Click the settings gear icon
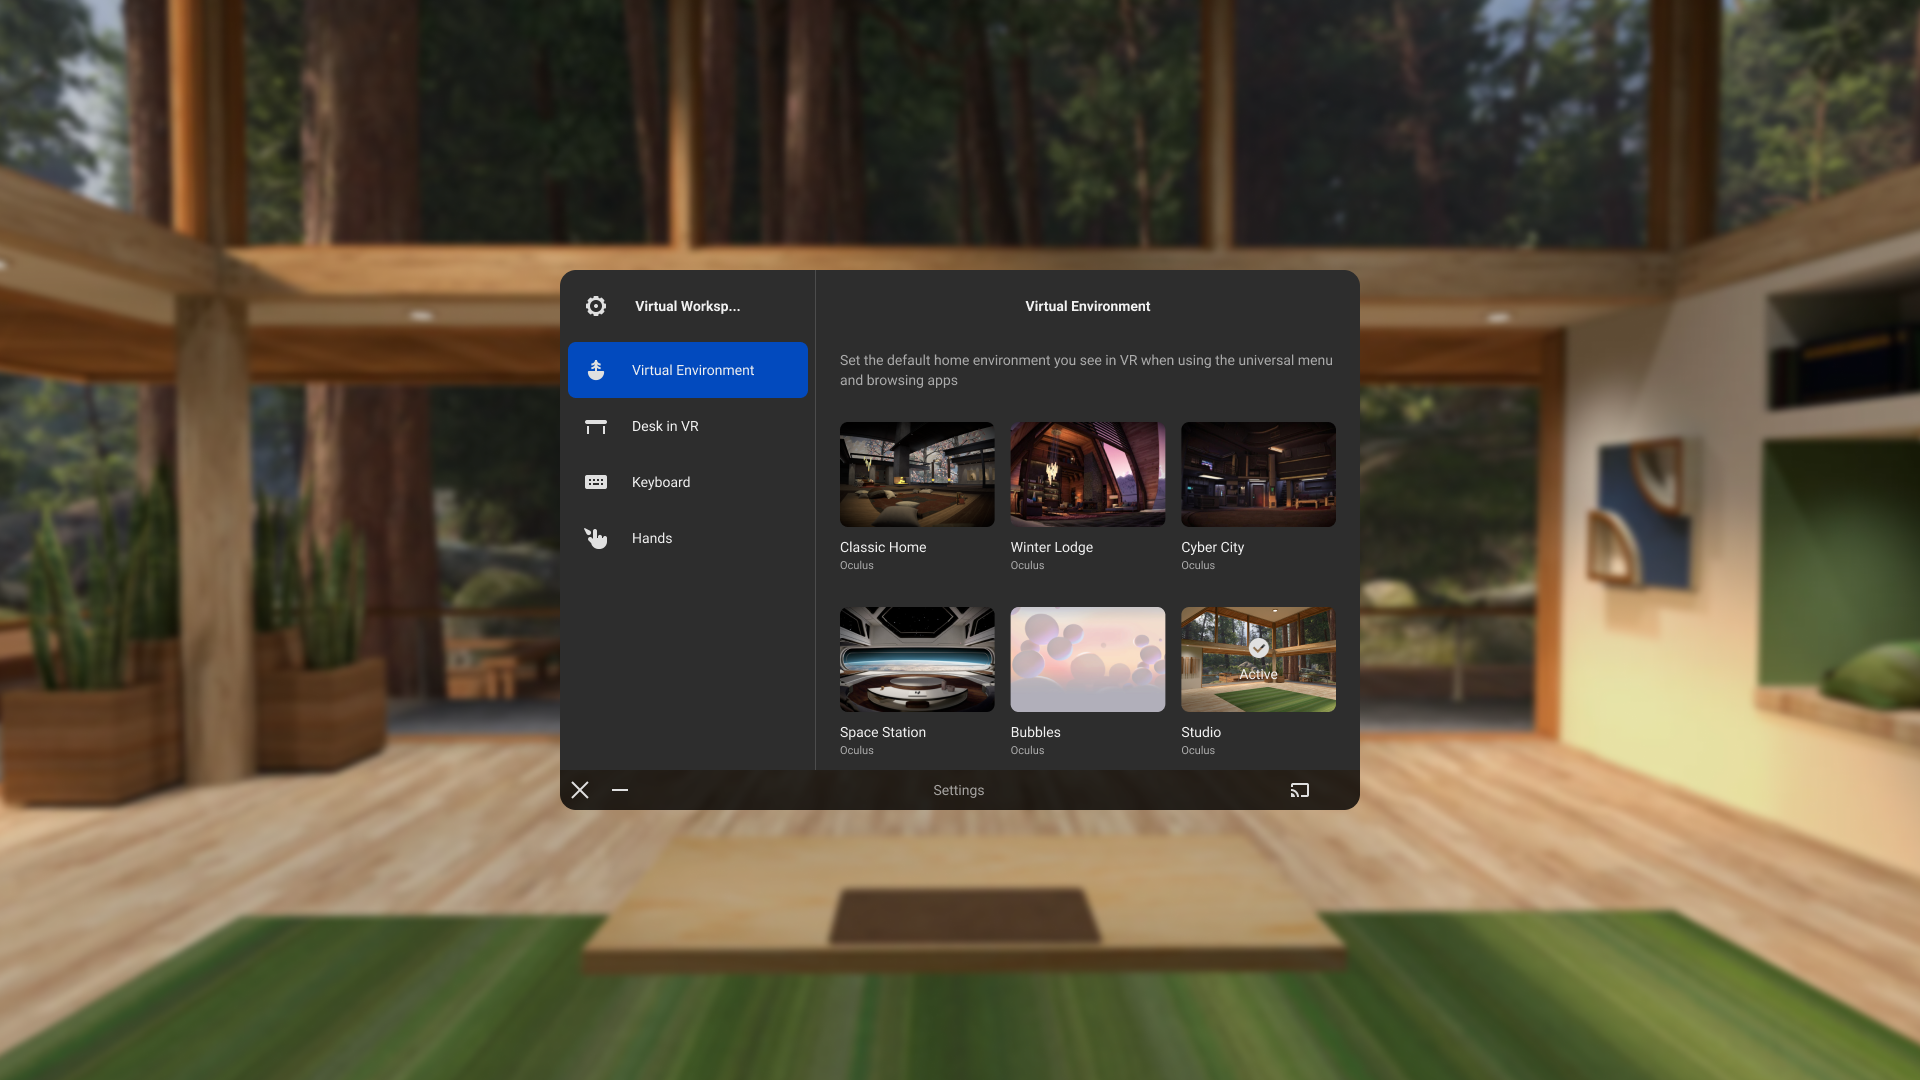Viewport: 1920px width, 1080px height. coord(596,306)
